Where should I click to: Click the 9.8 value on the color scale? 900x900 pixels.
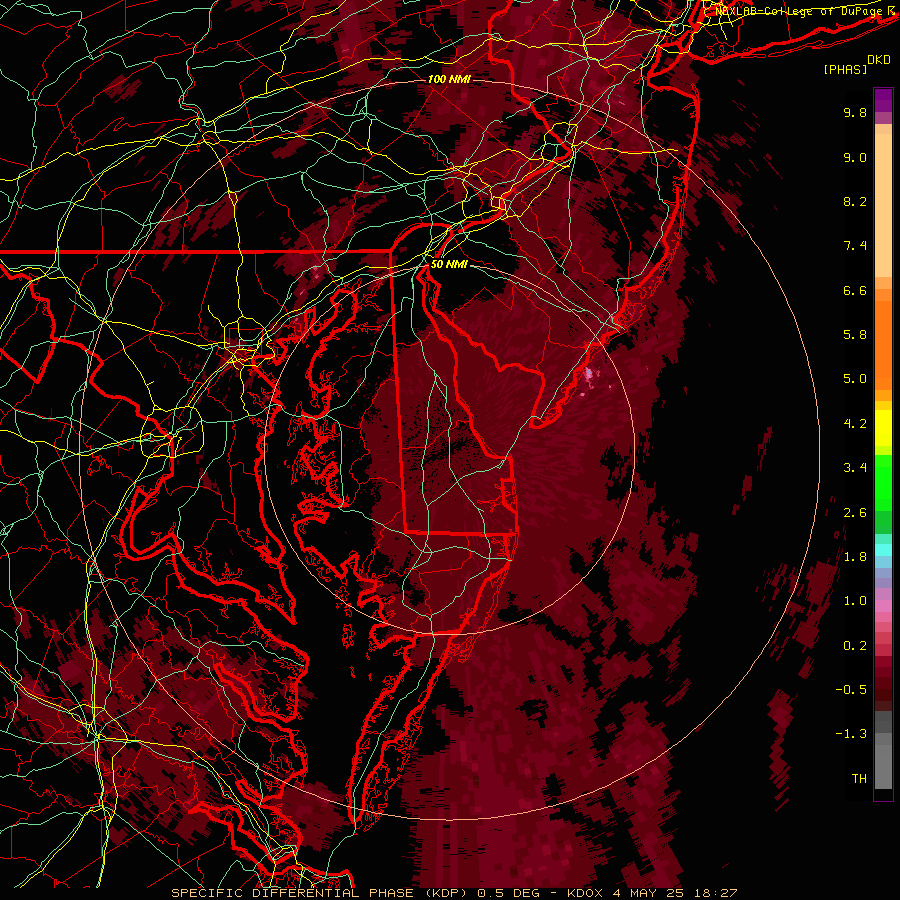[855, 112]
